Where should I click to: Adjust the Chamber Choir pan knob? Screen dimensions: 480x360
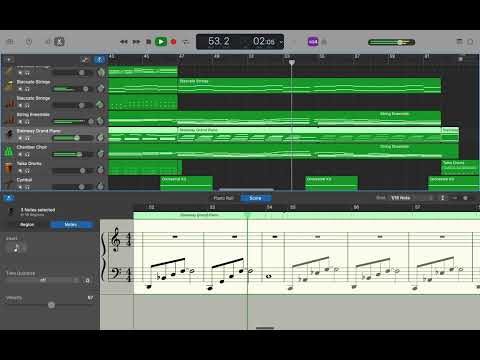point(100,154)
